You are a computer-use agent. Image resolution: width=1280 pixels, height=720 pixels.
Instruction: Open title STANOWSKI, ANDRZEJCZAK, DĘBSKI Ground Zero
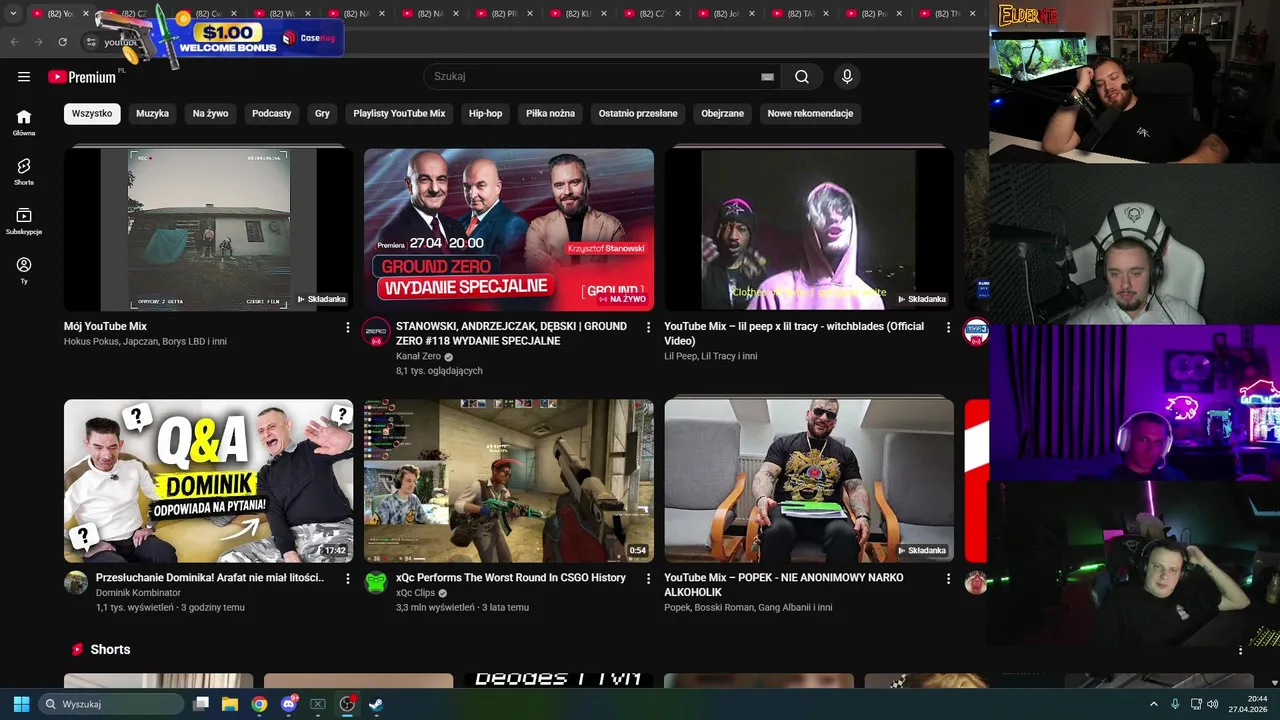[511, 333]
